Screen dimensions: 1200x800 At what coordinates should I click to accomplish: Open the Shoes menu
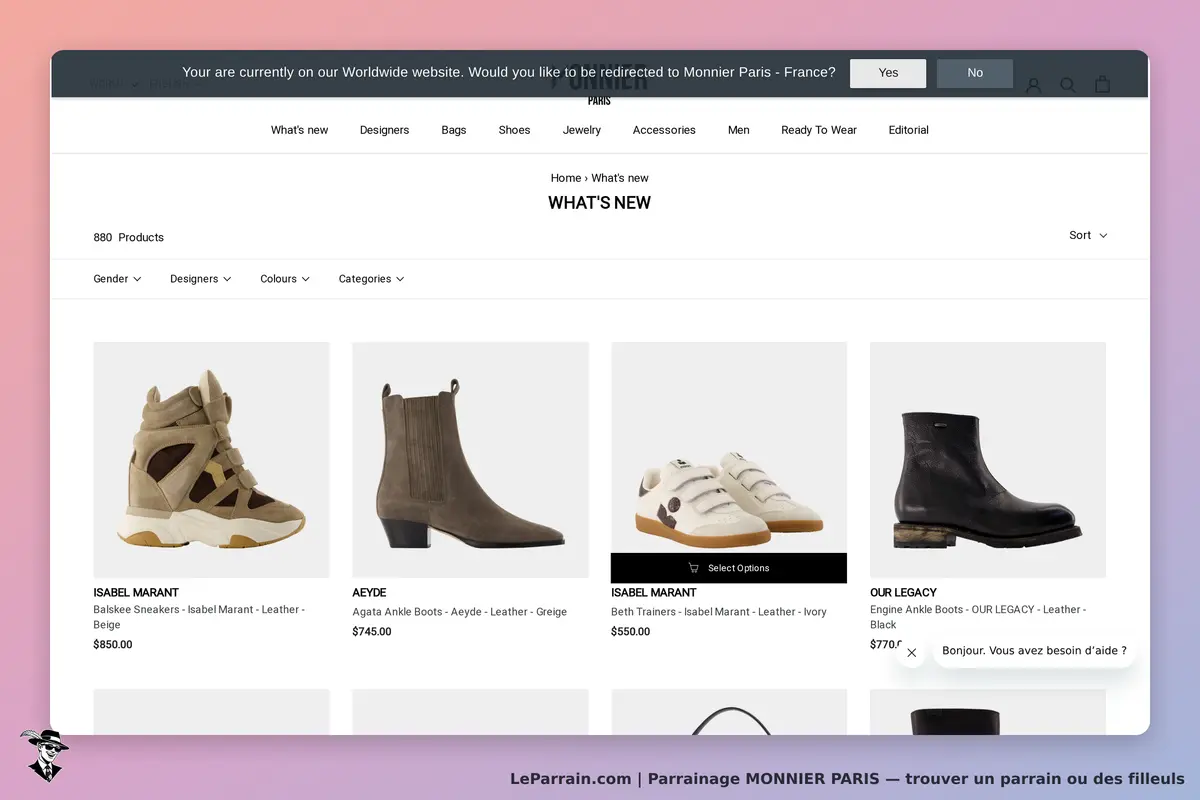click(x=514, y=130)
